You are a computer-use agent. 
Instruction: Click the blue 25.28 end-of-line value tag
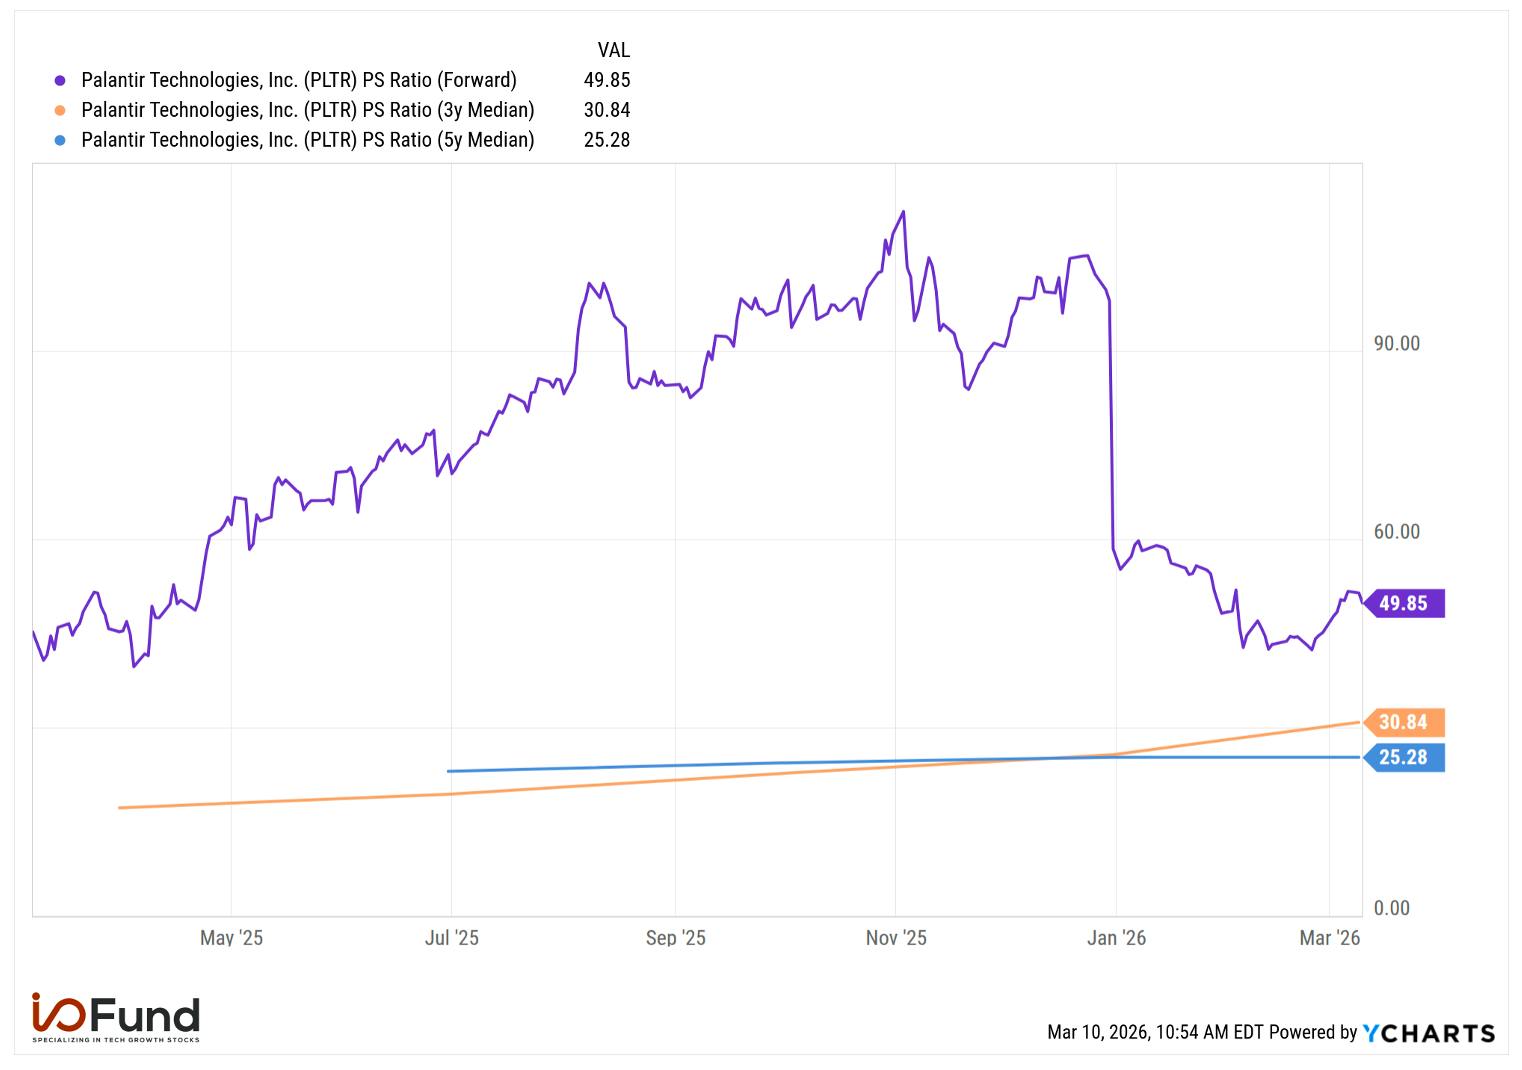[1404, 757]
